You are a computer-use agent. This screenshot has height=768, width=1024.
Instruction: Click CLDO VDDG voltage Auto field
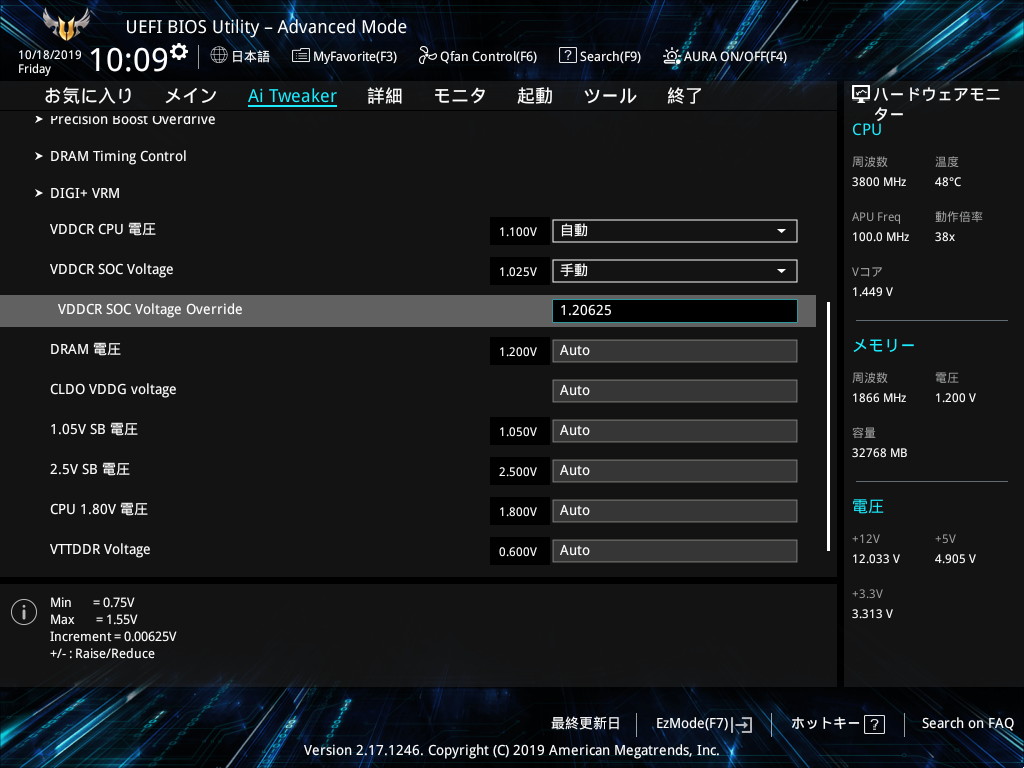tap(675, 391)
